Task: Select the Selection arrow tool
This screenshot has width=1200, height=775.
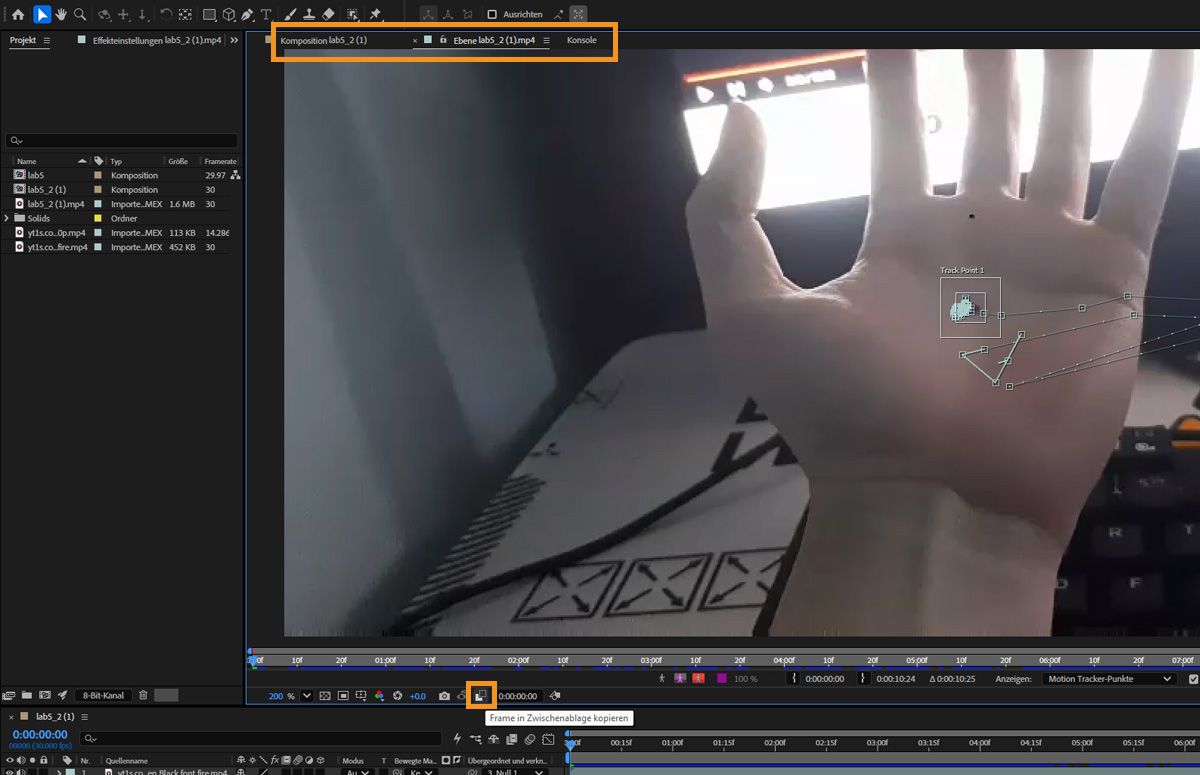Action: coord(41,15)
